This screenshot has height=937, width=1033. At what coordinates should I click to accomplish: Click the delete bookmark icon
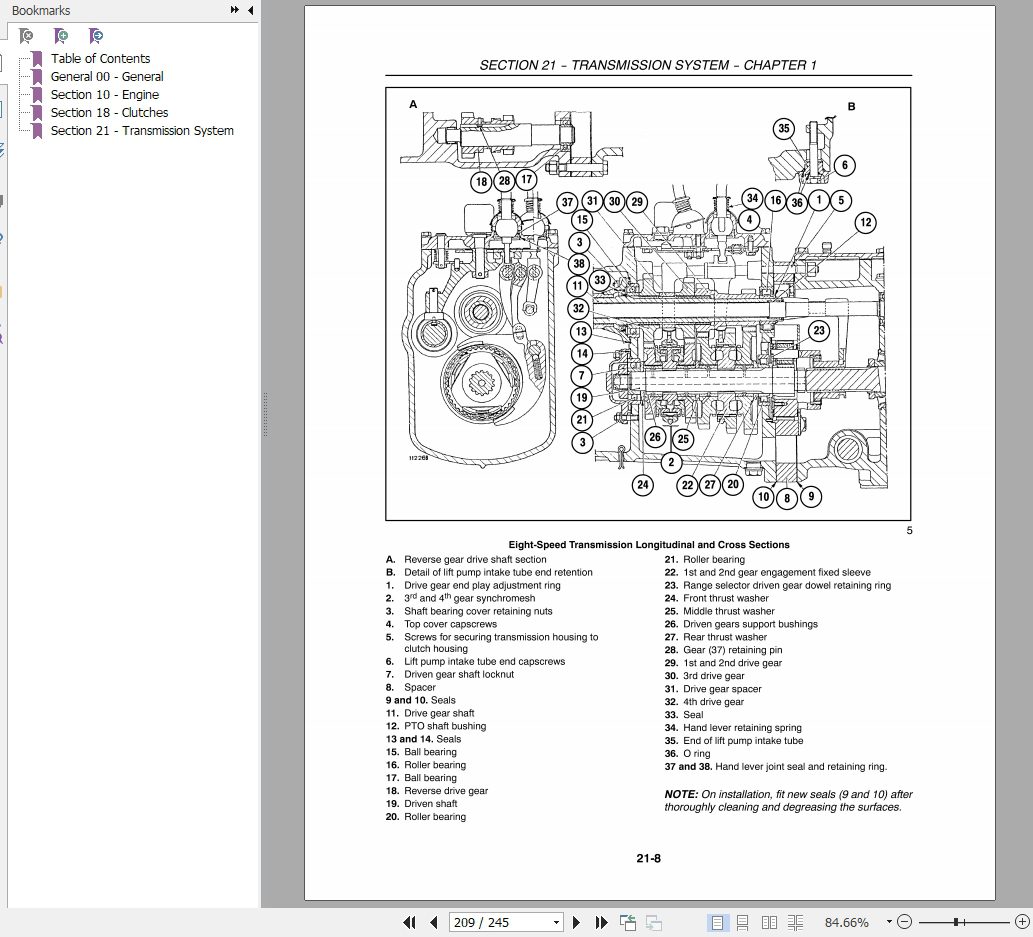pyautogui.click(x=26, y=36)
